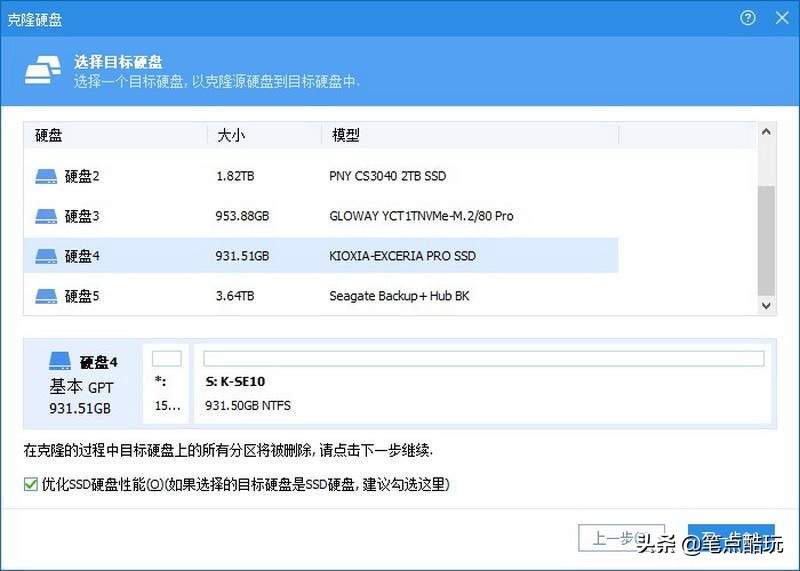Select 硬盘2 row label
Image resolution: width=800 pixels, height=571 pixels.
(82, 177)
